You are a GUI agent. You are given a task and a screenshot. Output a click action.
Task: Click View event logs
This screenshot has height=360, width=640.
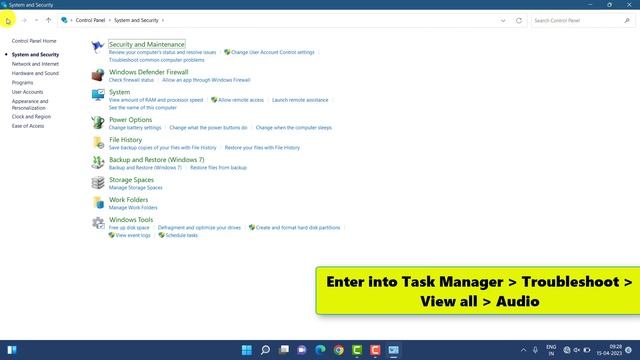coord(133,236)
